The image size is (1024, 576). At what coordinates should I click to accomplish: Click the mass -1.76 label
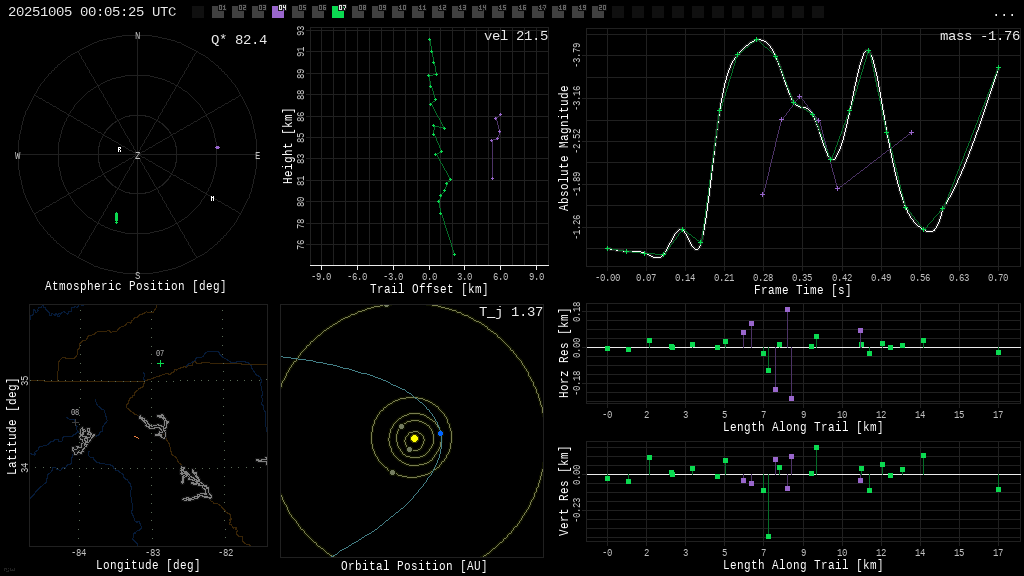pos(979,36)
